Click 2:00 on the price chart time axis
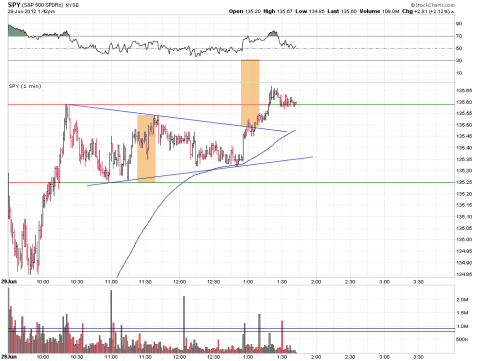This screenshot has width=480, height=361. [316, 282]
